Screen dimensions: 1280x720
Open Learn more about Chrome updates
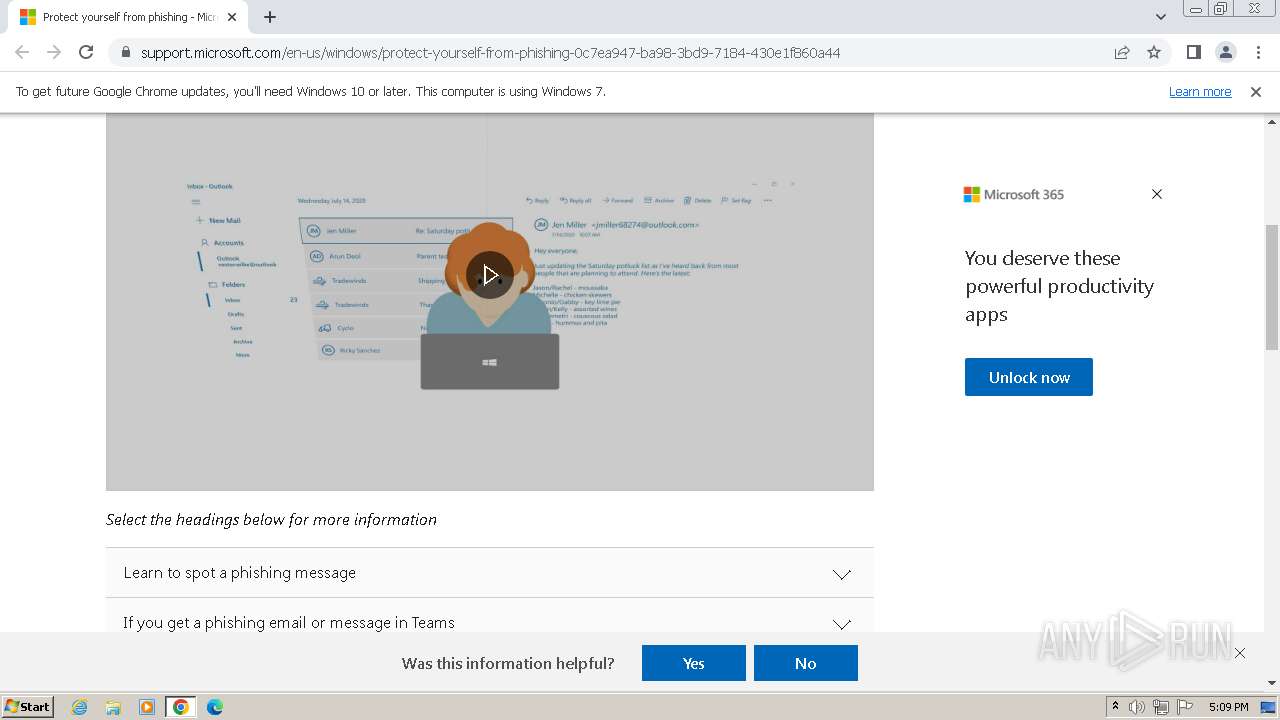(x=1200, y=91)
